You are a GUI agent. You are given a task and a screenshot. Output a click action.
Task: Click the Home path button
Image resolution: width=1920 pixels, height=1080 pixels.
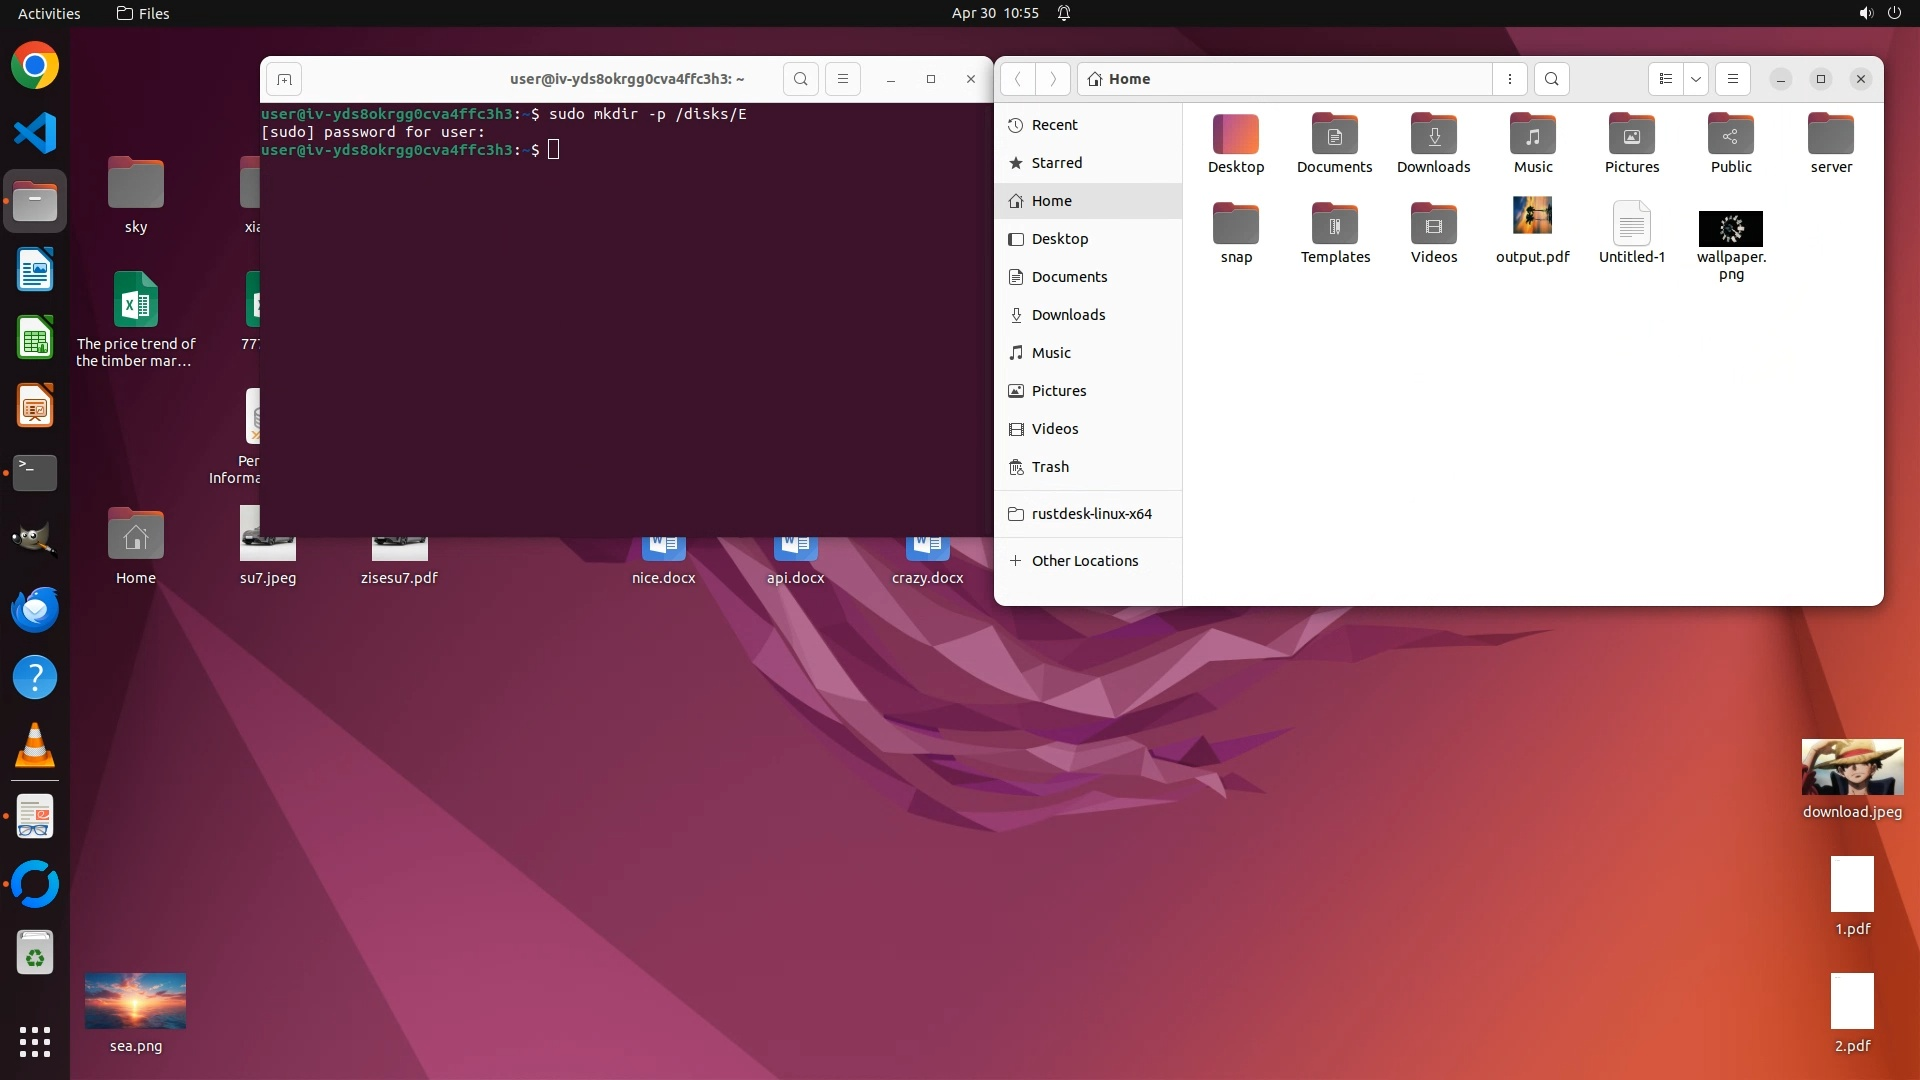(x=1119, y=79)
